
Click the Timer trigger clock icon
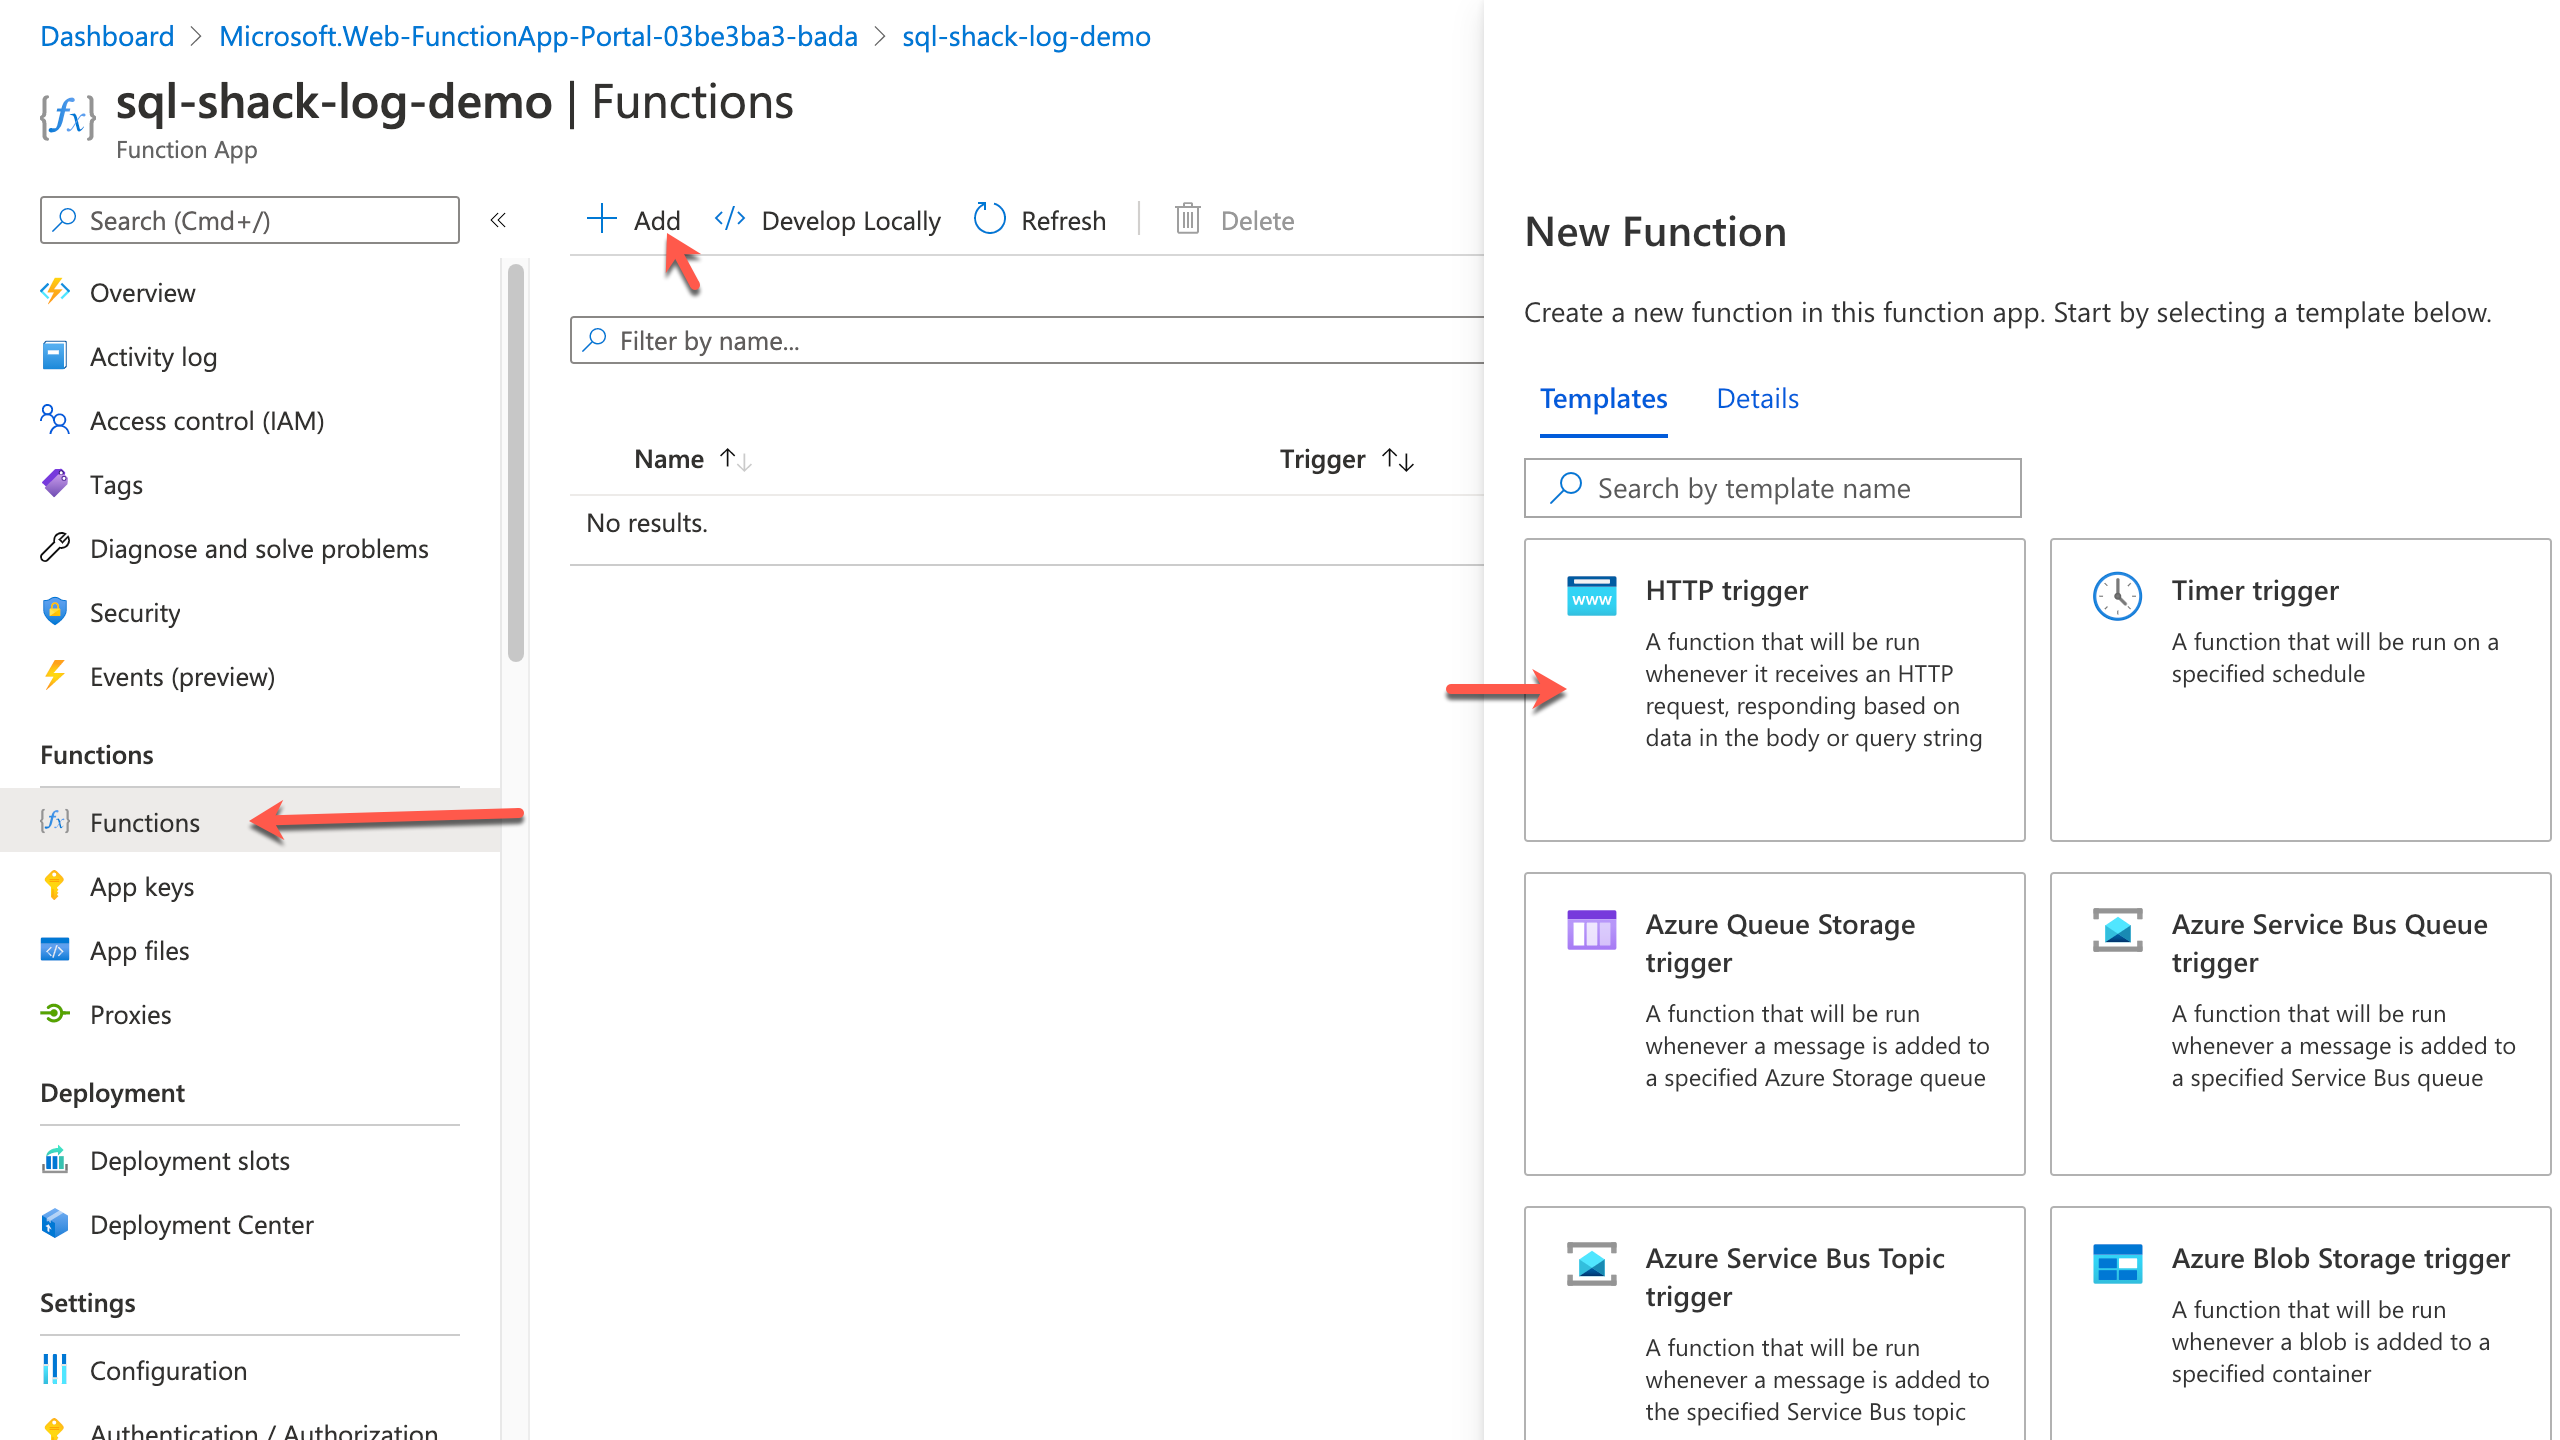click(2117, 596)
